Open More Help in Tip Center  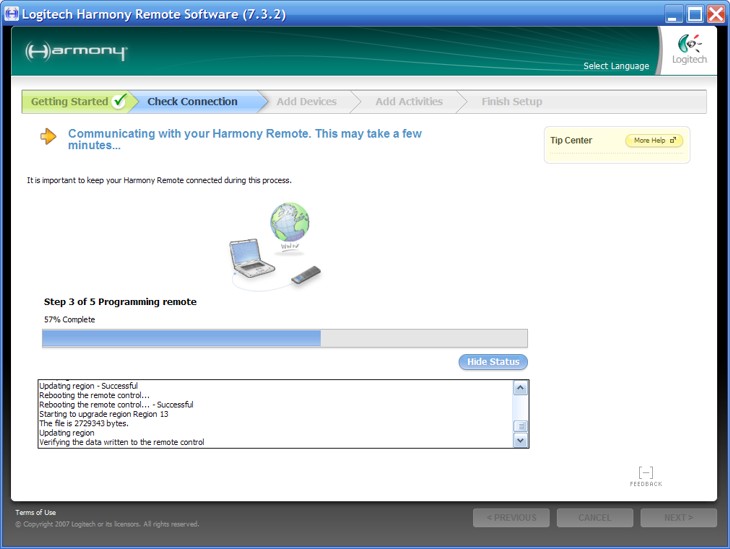pyautogui.click(x=654, y=140)
